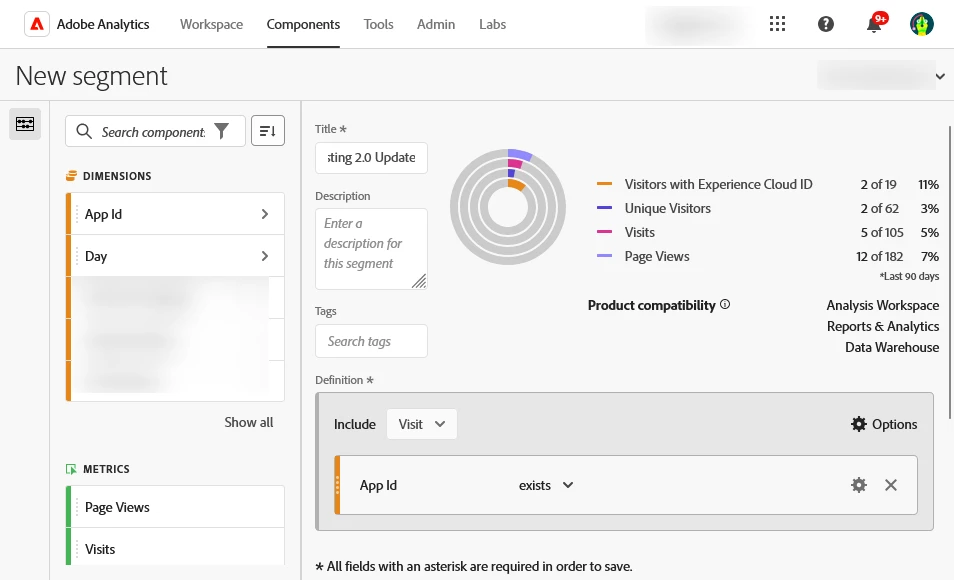Click the description resize handle
954x580 pixels.
coord(419,281)
